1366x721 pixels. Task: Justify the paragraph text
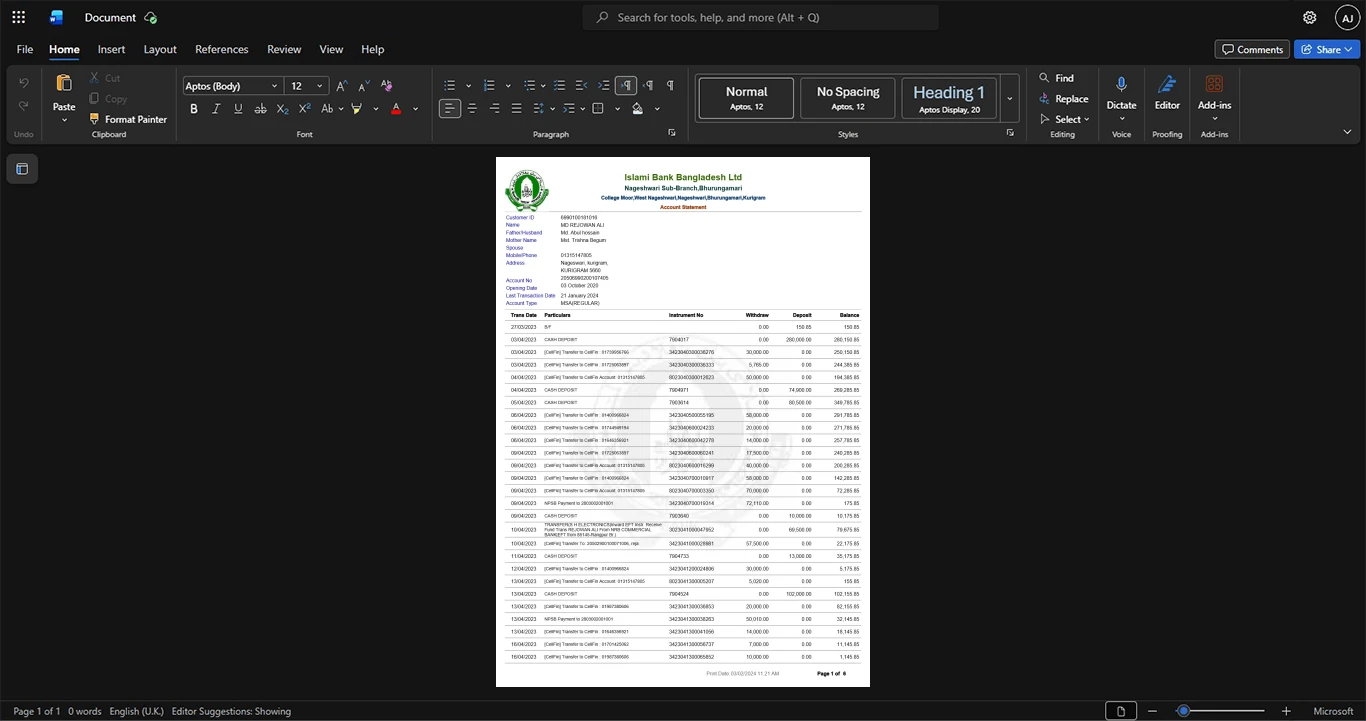tap(516, 108)
